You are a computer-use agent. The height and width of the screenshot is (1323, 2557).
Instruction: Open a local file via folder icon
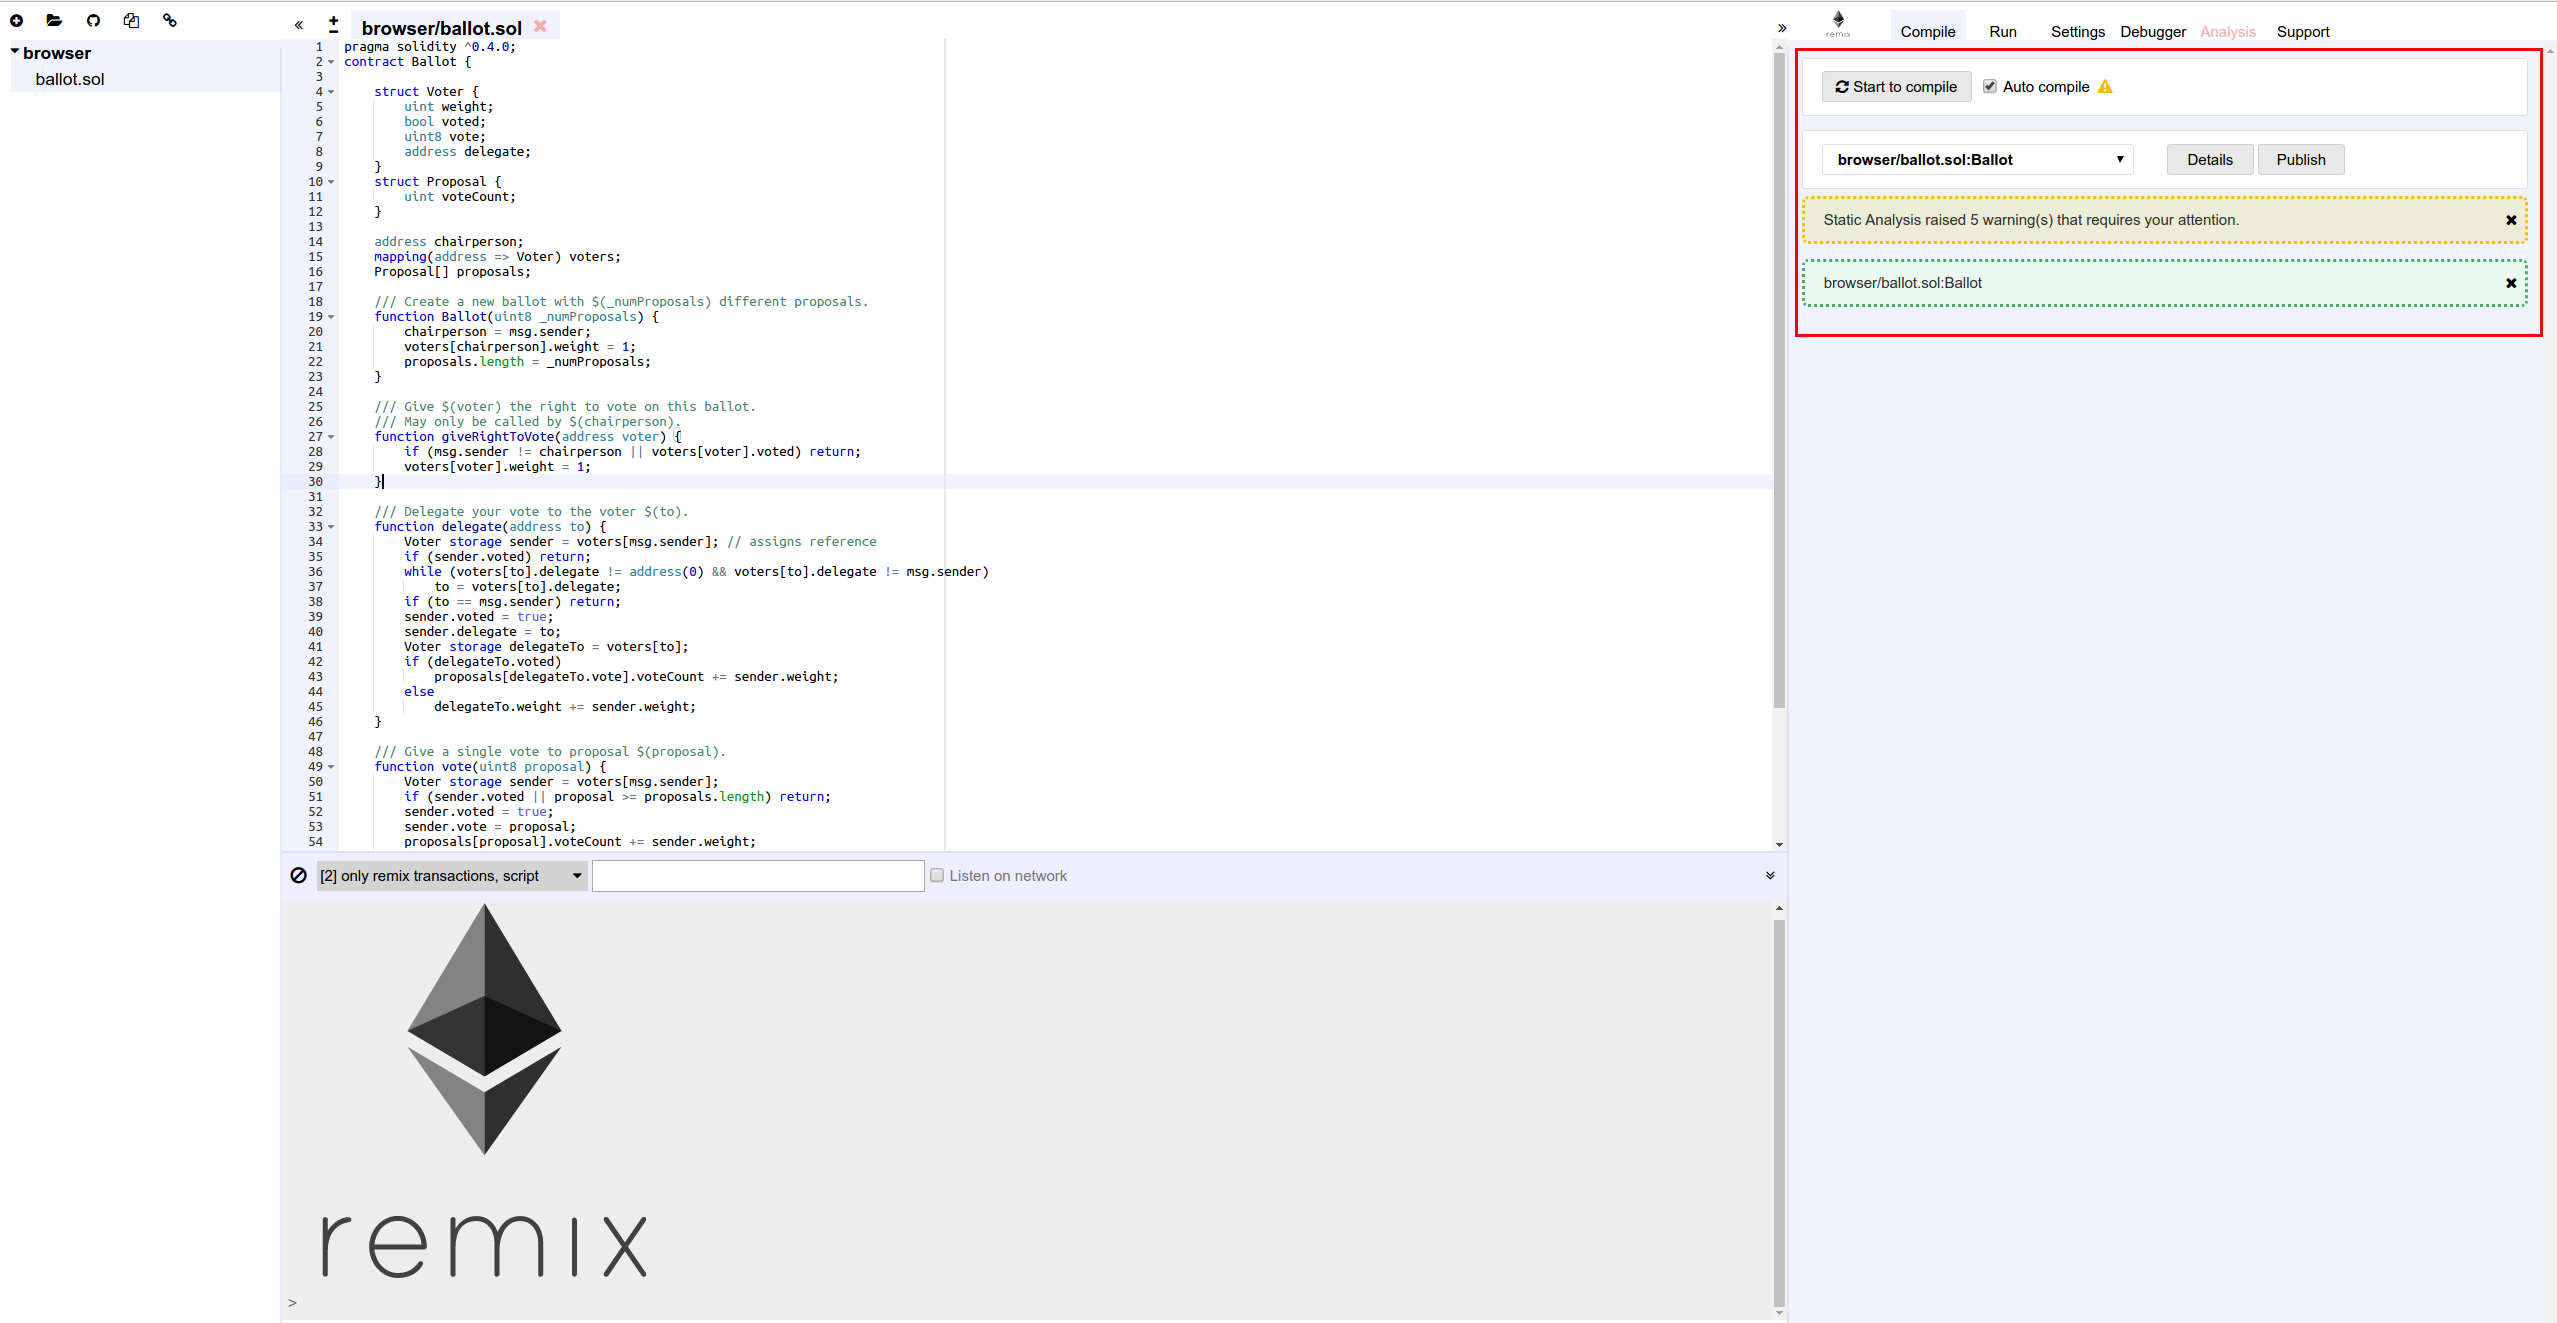(x=54, y=20)
